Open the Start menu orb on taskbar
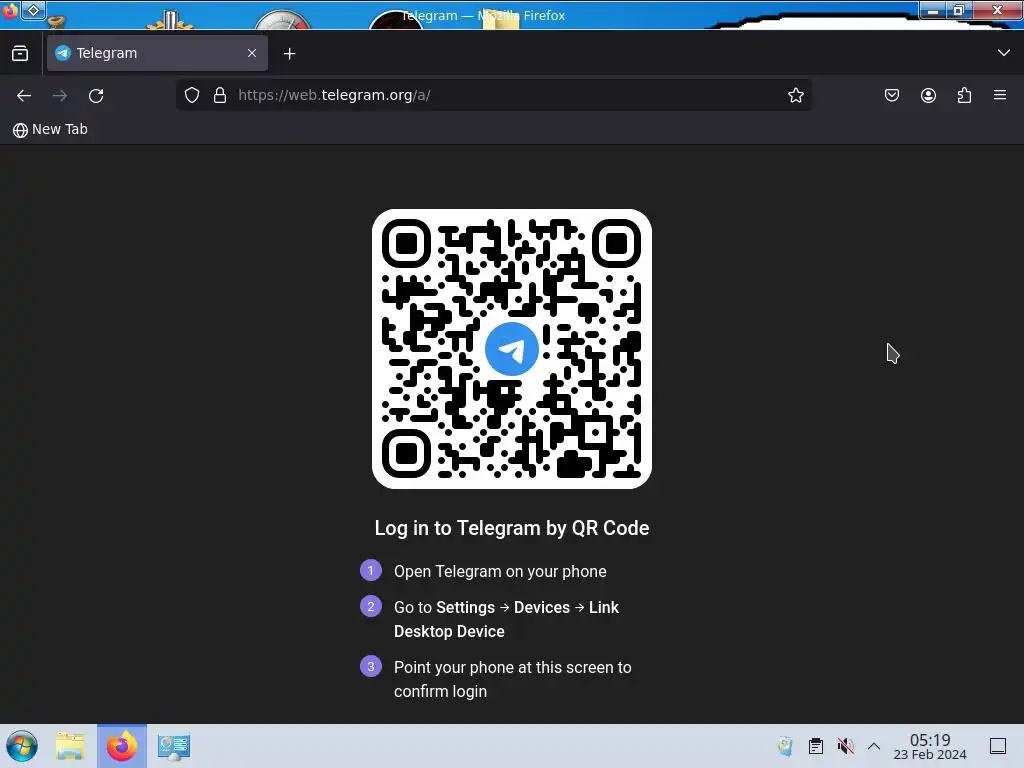Viewport: 1024px width, 768px height. click(x=22, y=746)
